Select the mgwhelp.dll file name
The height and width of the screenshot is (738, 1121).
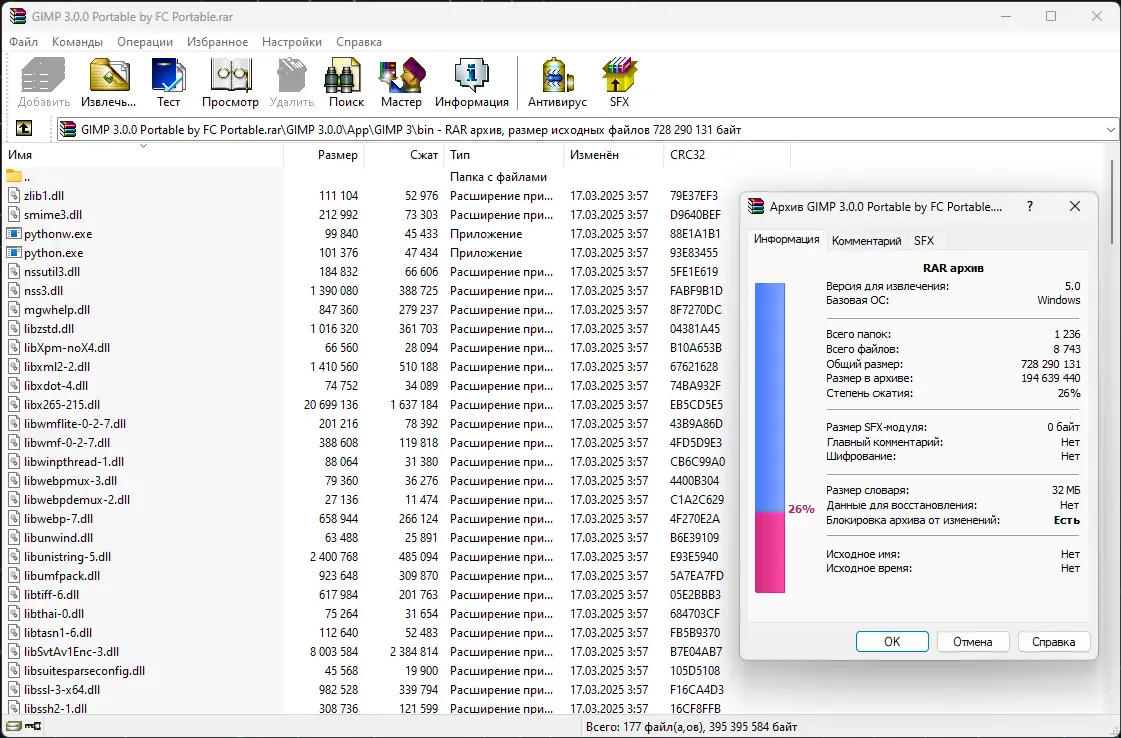pyautogui.click(x=56, y=310)
